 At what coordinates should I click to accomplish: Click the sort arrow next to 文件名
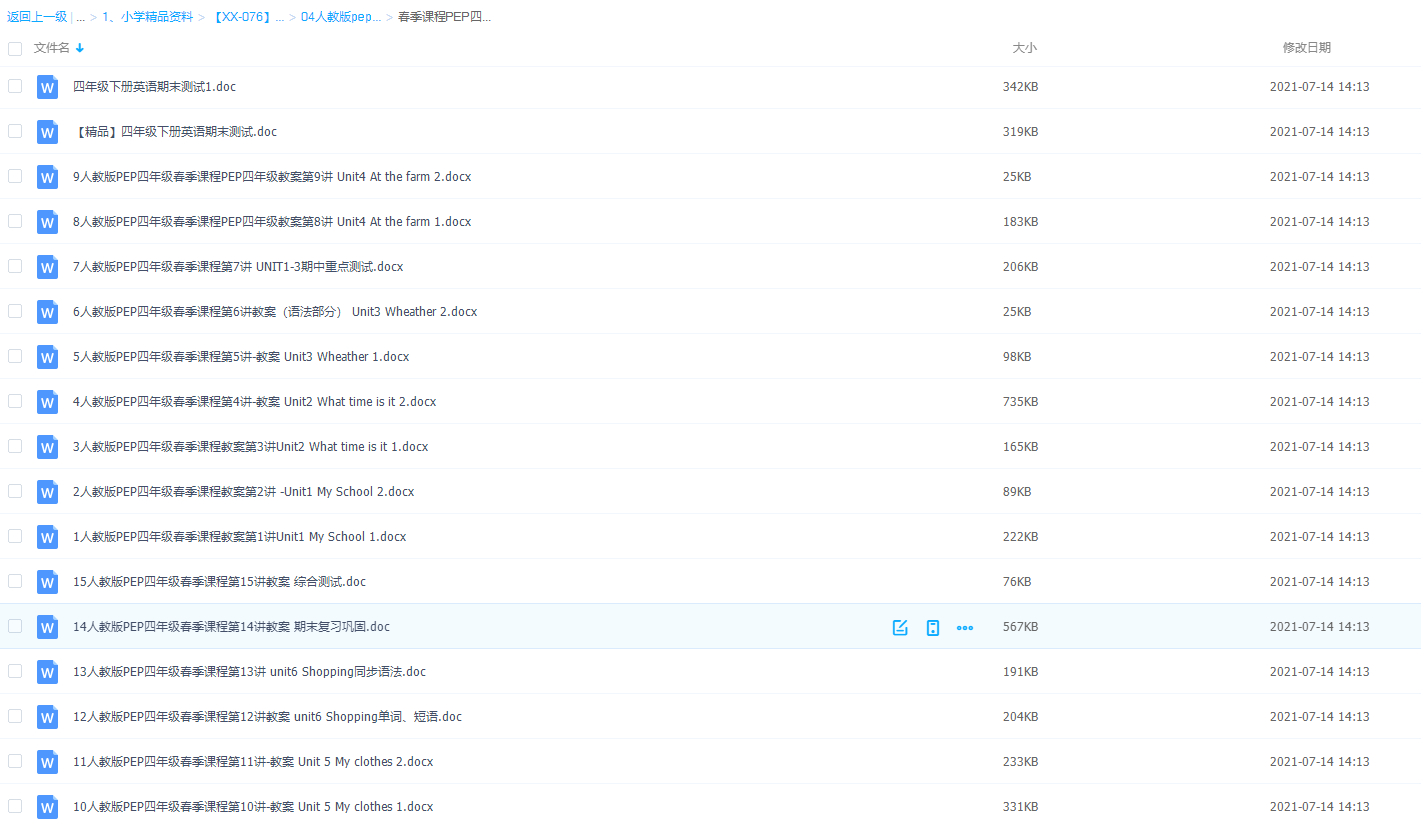(80, 48)
